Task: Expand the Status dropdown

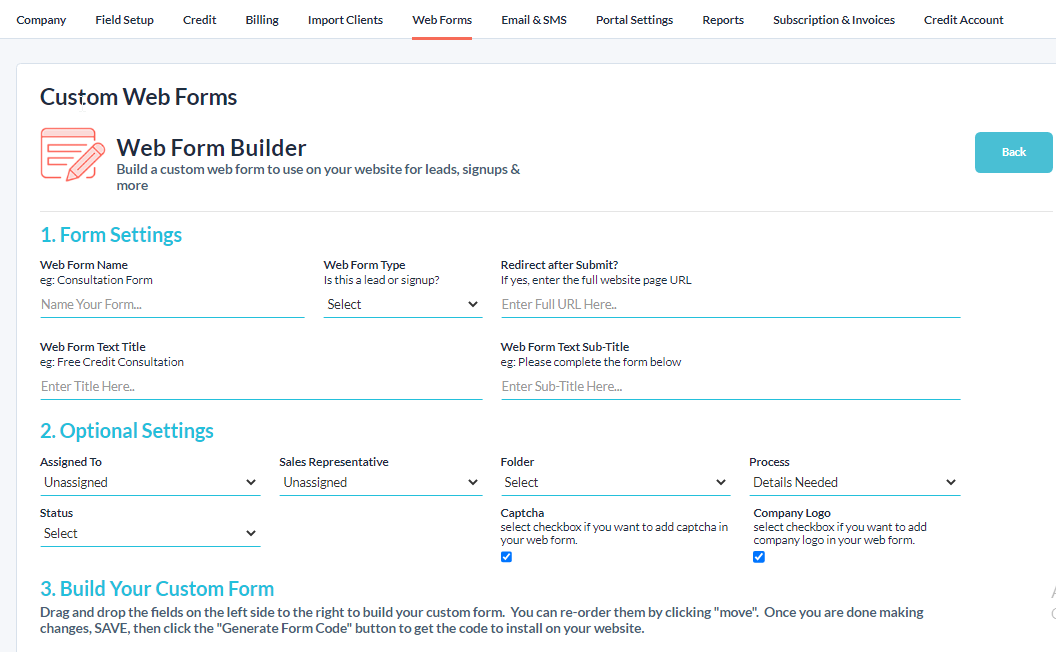Action: click(150, 533)
